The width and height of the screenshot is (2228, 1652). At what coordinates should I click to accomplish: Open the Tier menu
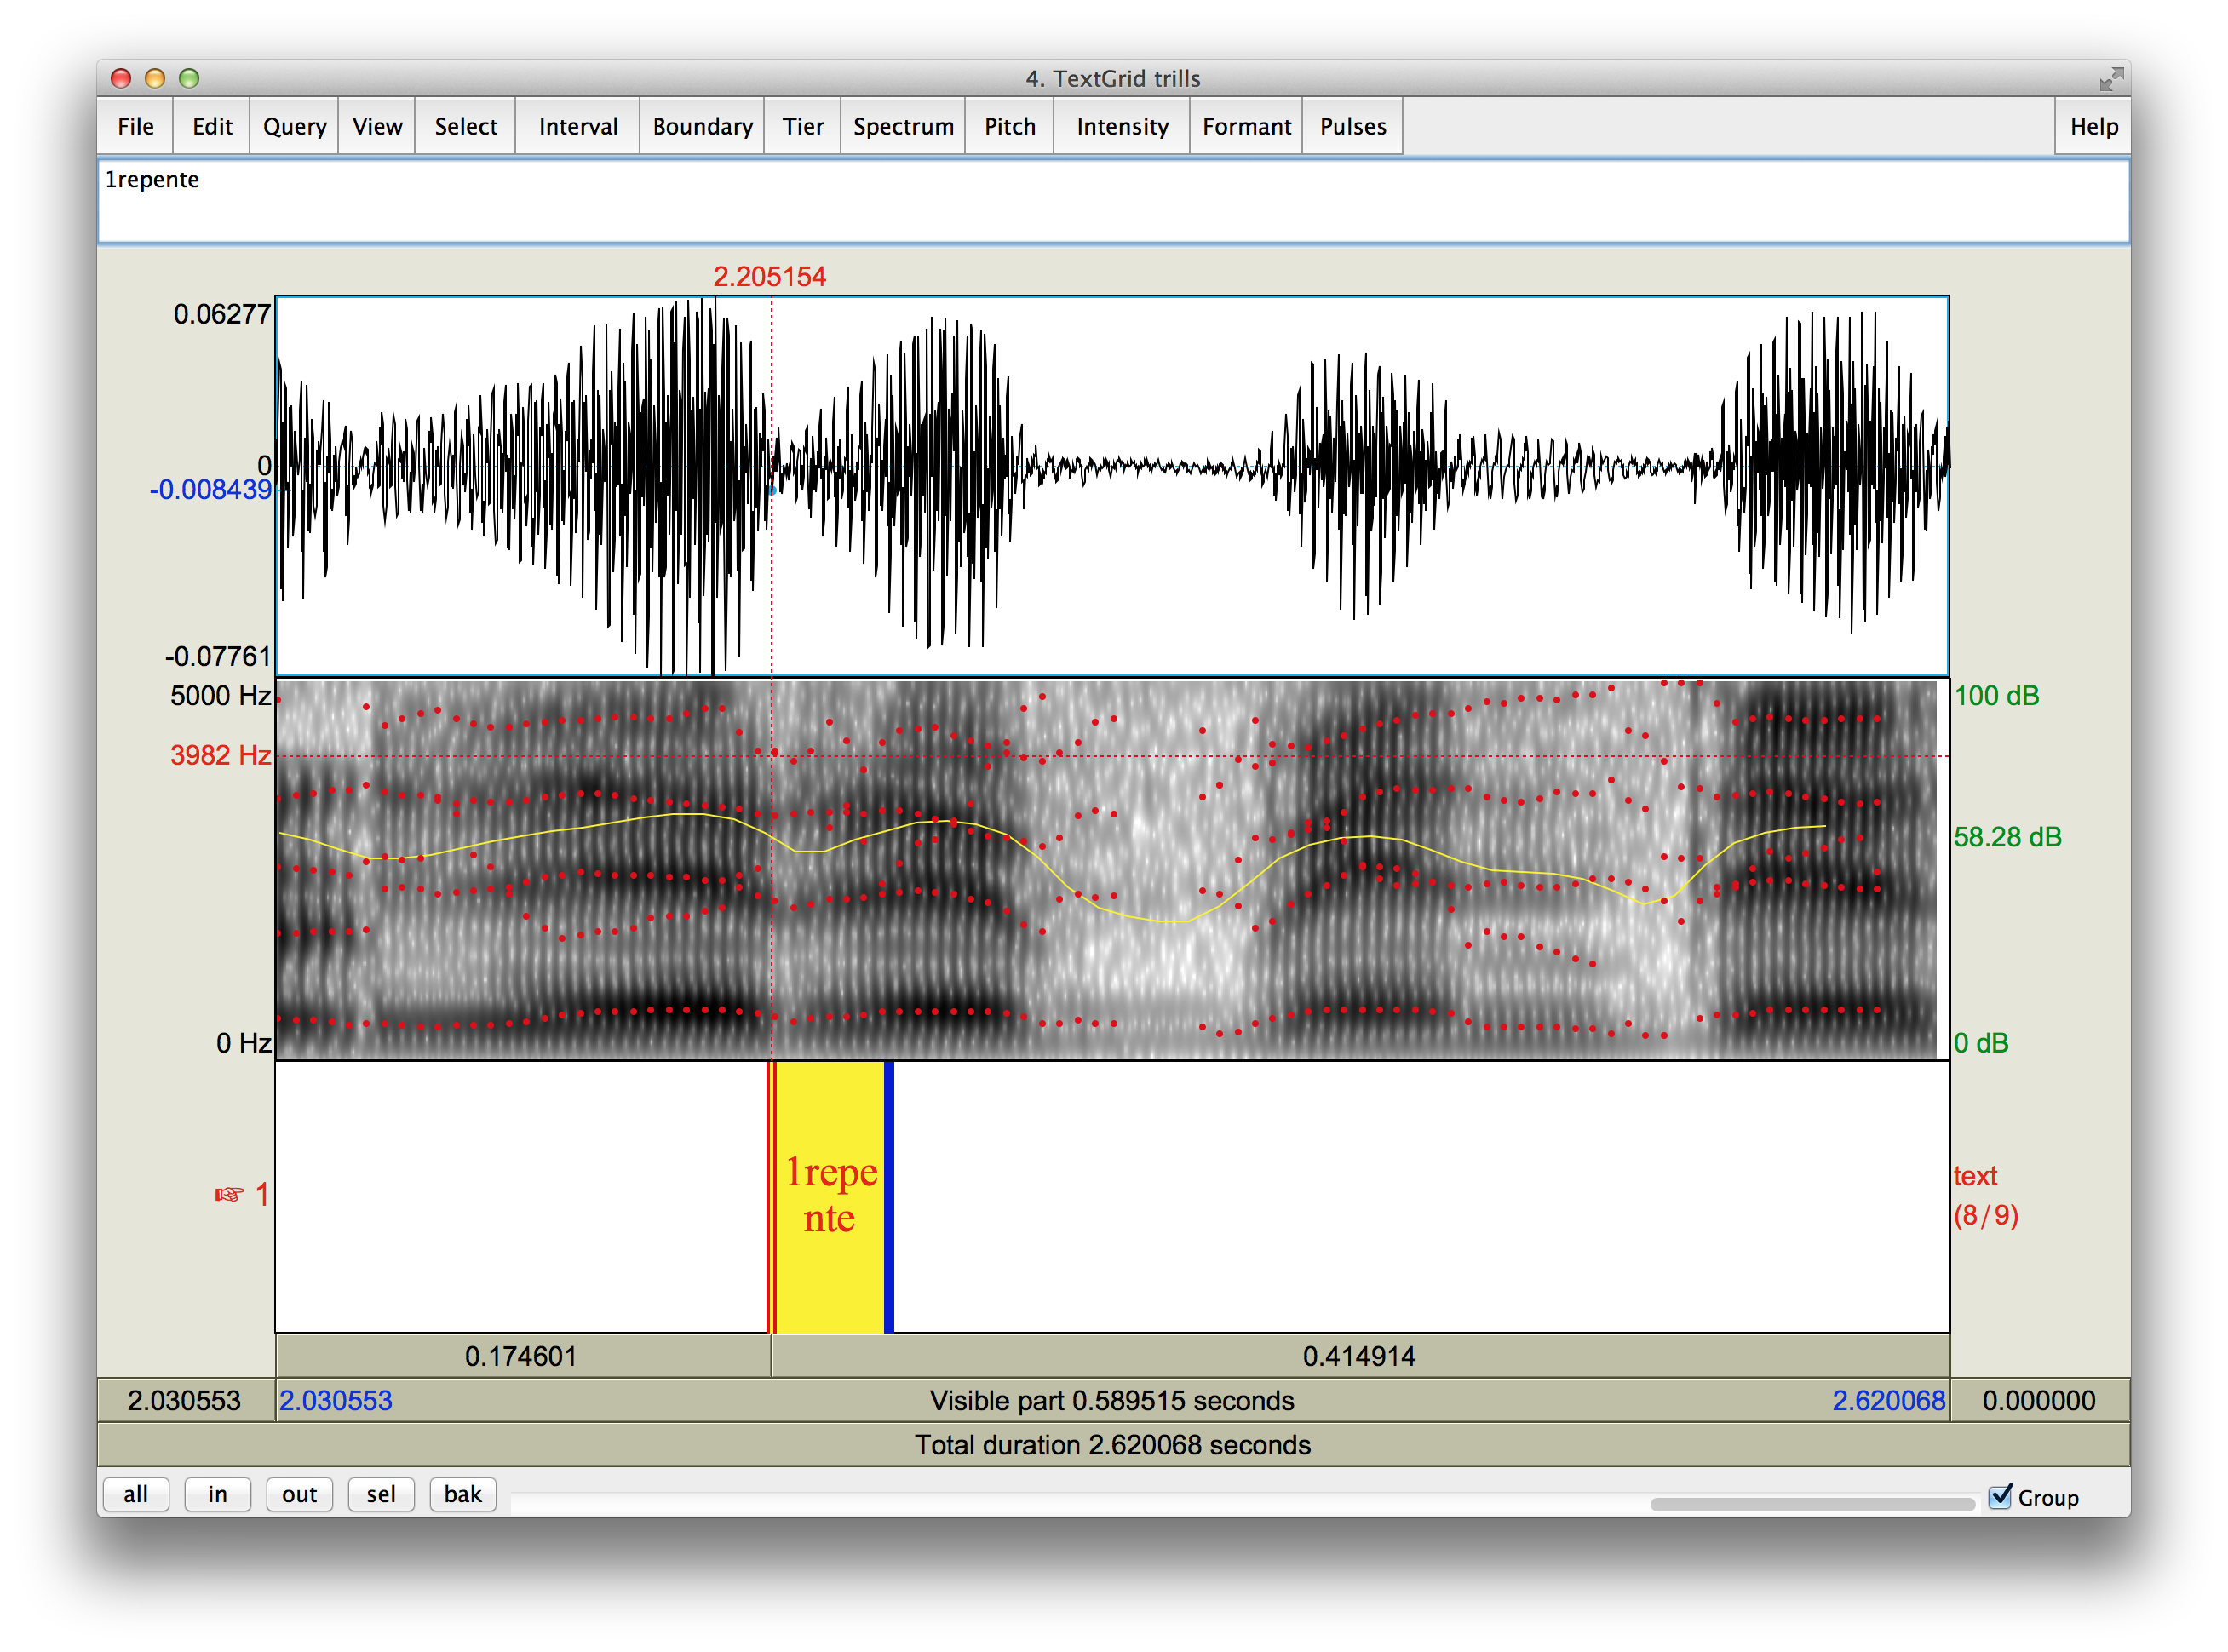(x=802, y=127)
